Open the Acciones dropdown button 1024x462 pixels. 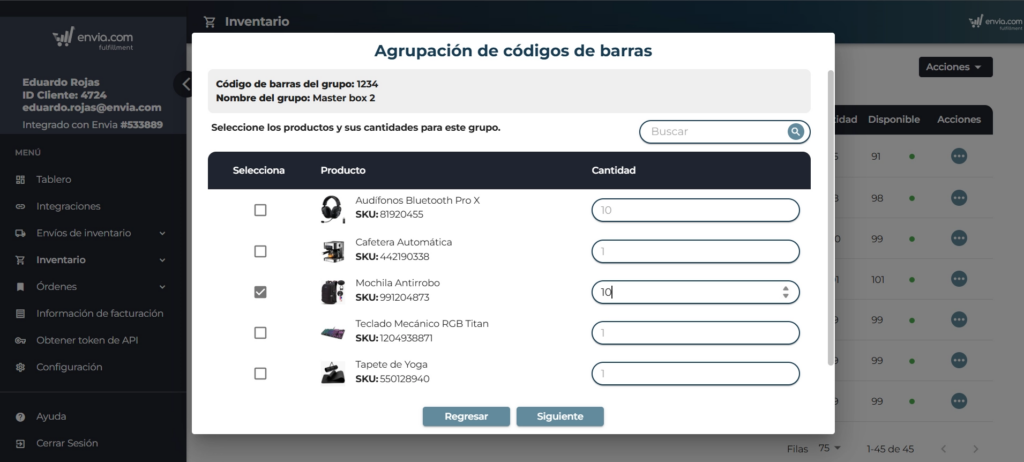(x=955, y=67)
